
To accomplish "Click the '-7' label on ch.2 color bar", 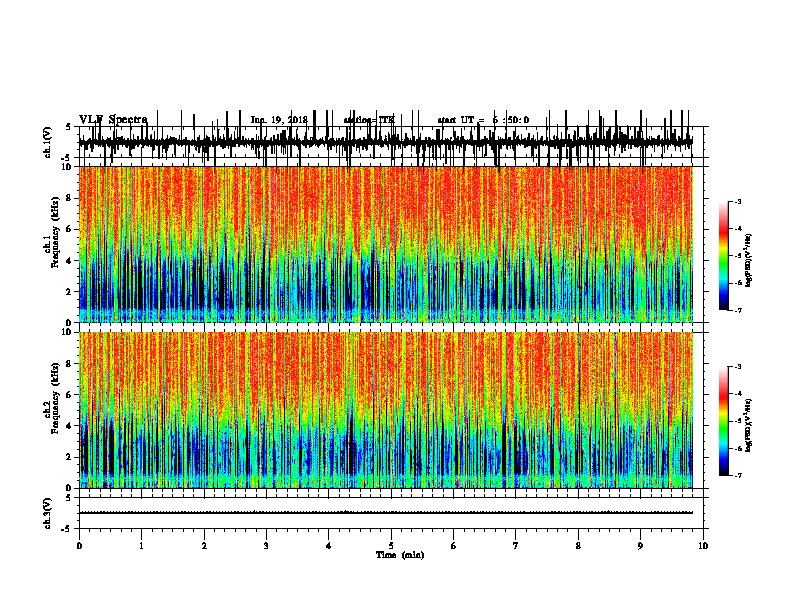I will coord(738,476).
